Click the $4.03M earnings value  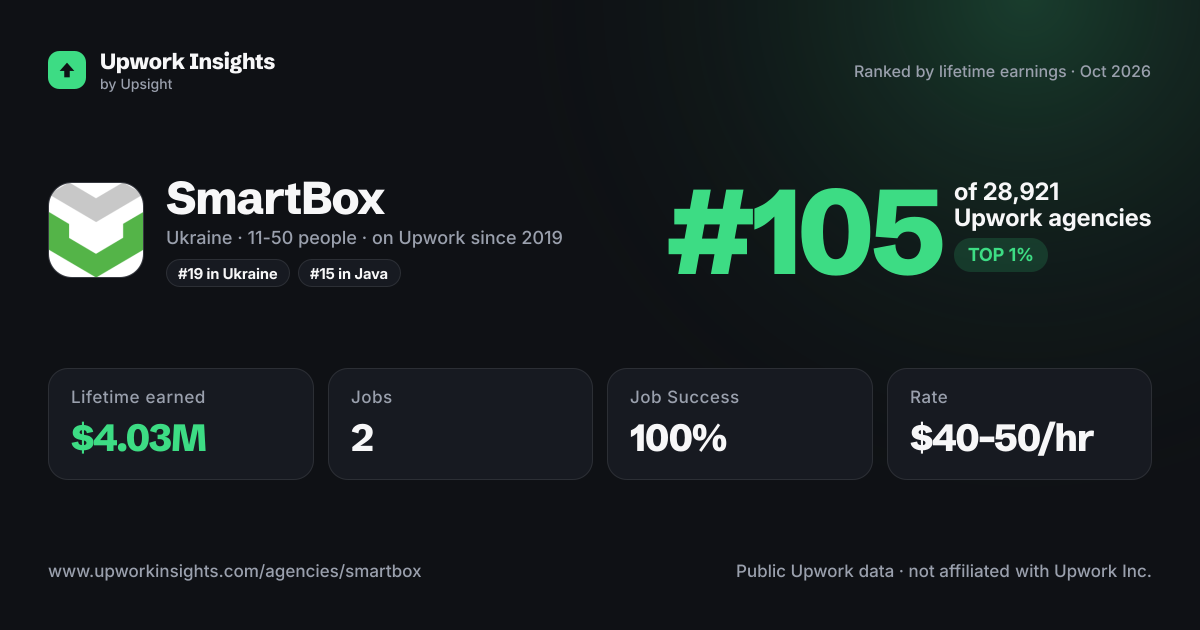pos(139,438)
